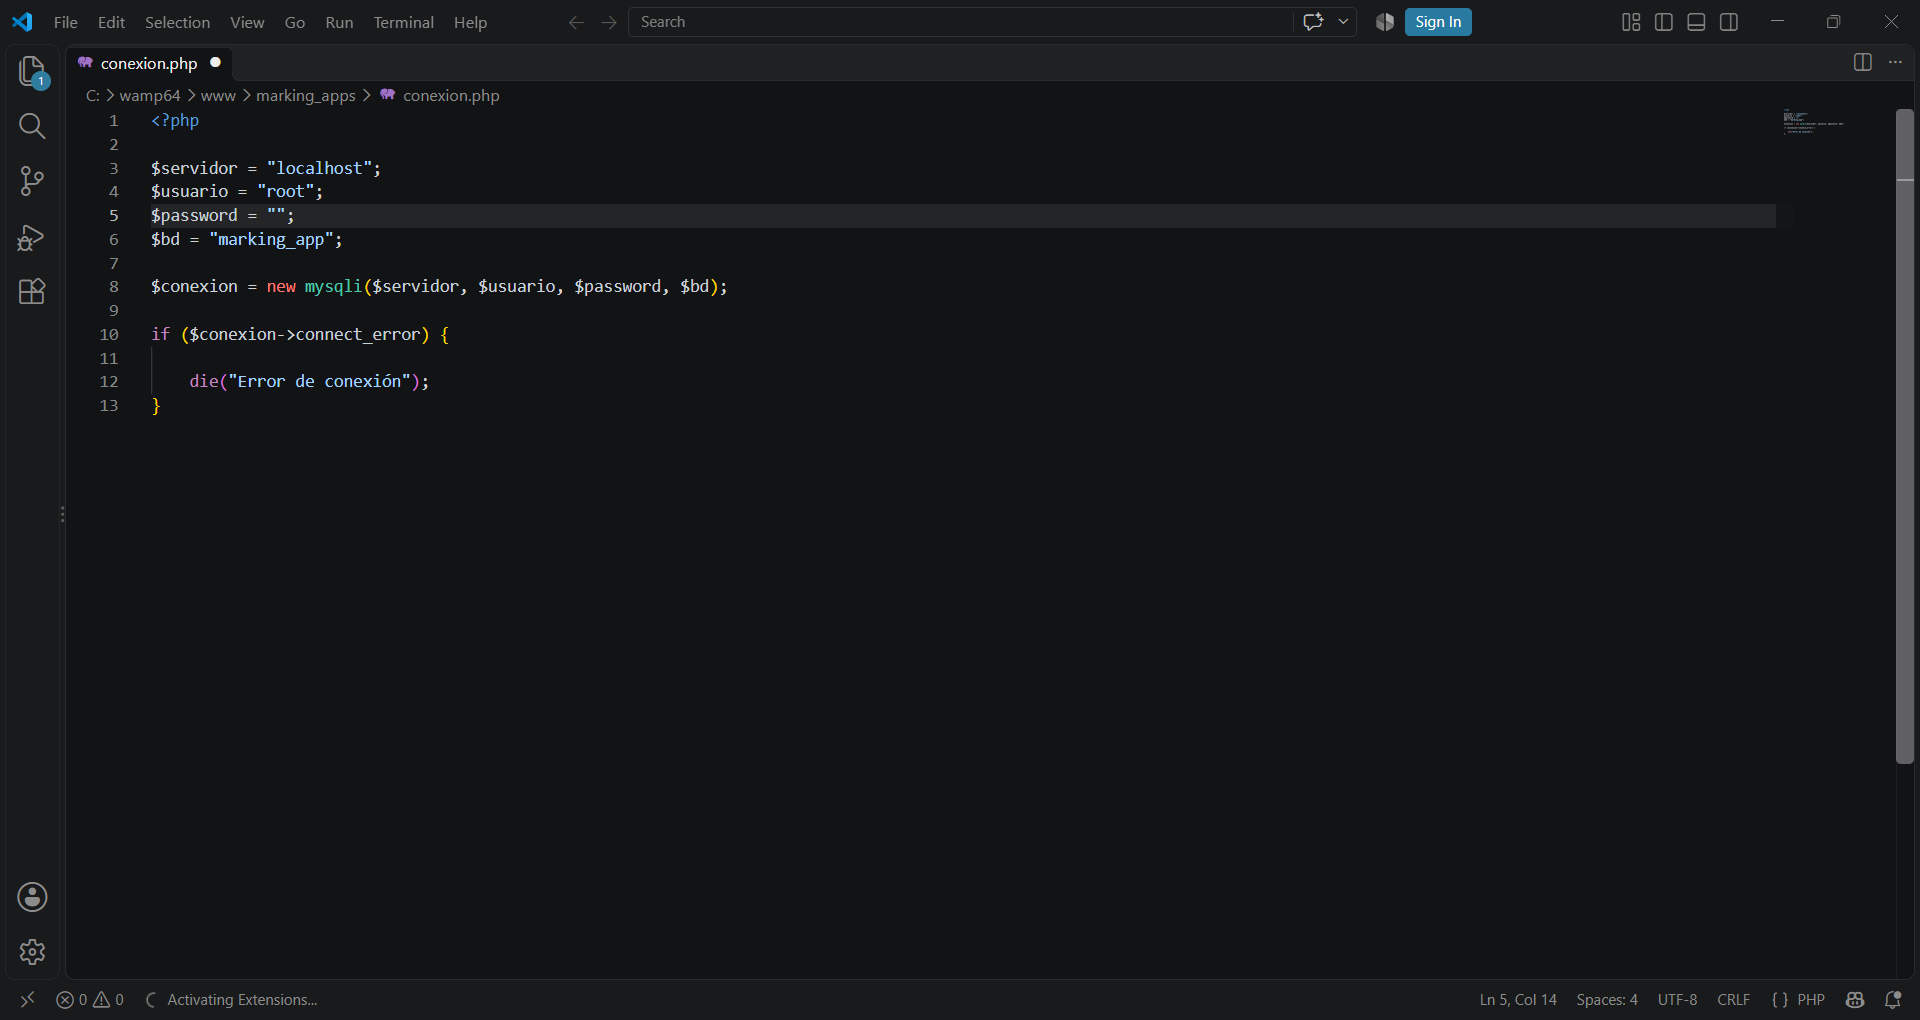
Task: Change end of line sequence CRLF
Action: click(1733, 999)
